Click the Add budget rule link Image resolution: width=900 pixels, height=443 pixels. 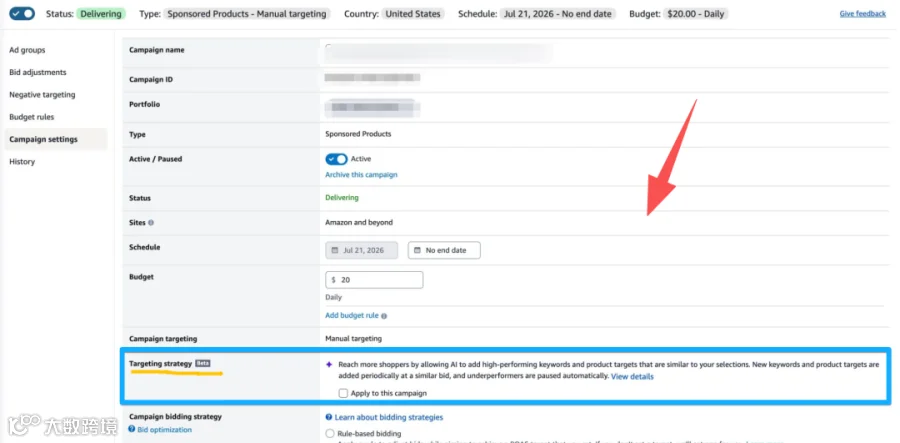tap(352, 316)
